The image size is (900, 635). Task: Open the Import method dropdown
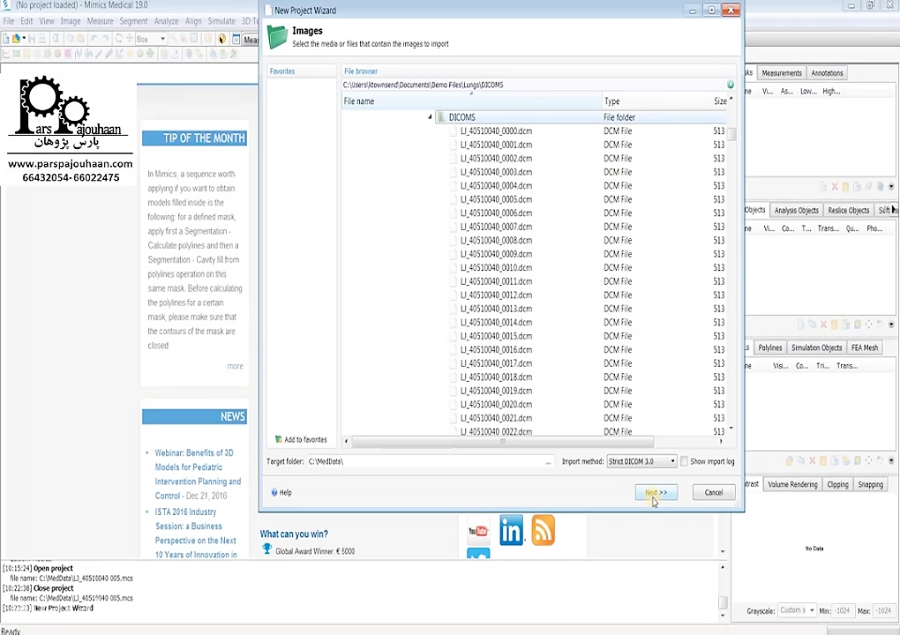click(x=672, y=461)
